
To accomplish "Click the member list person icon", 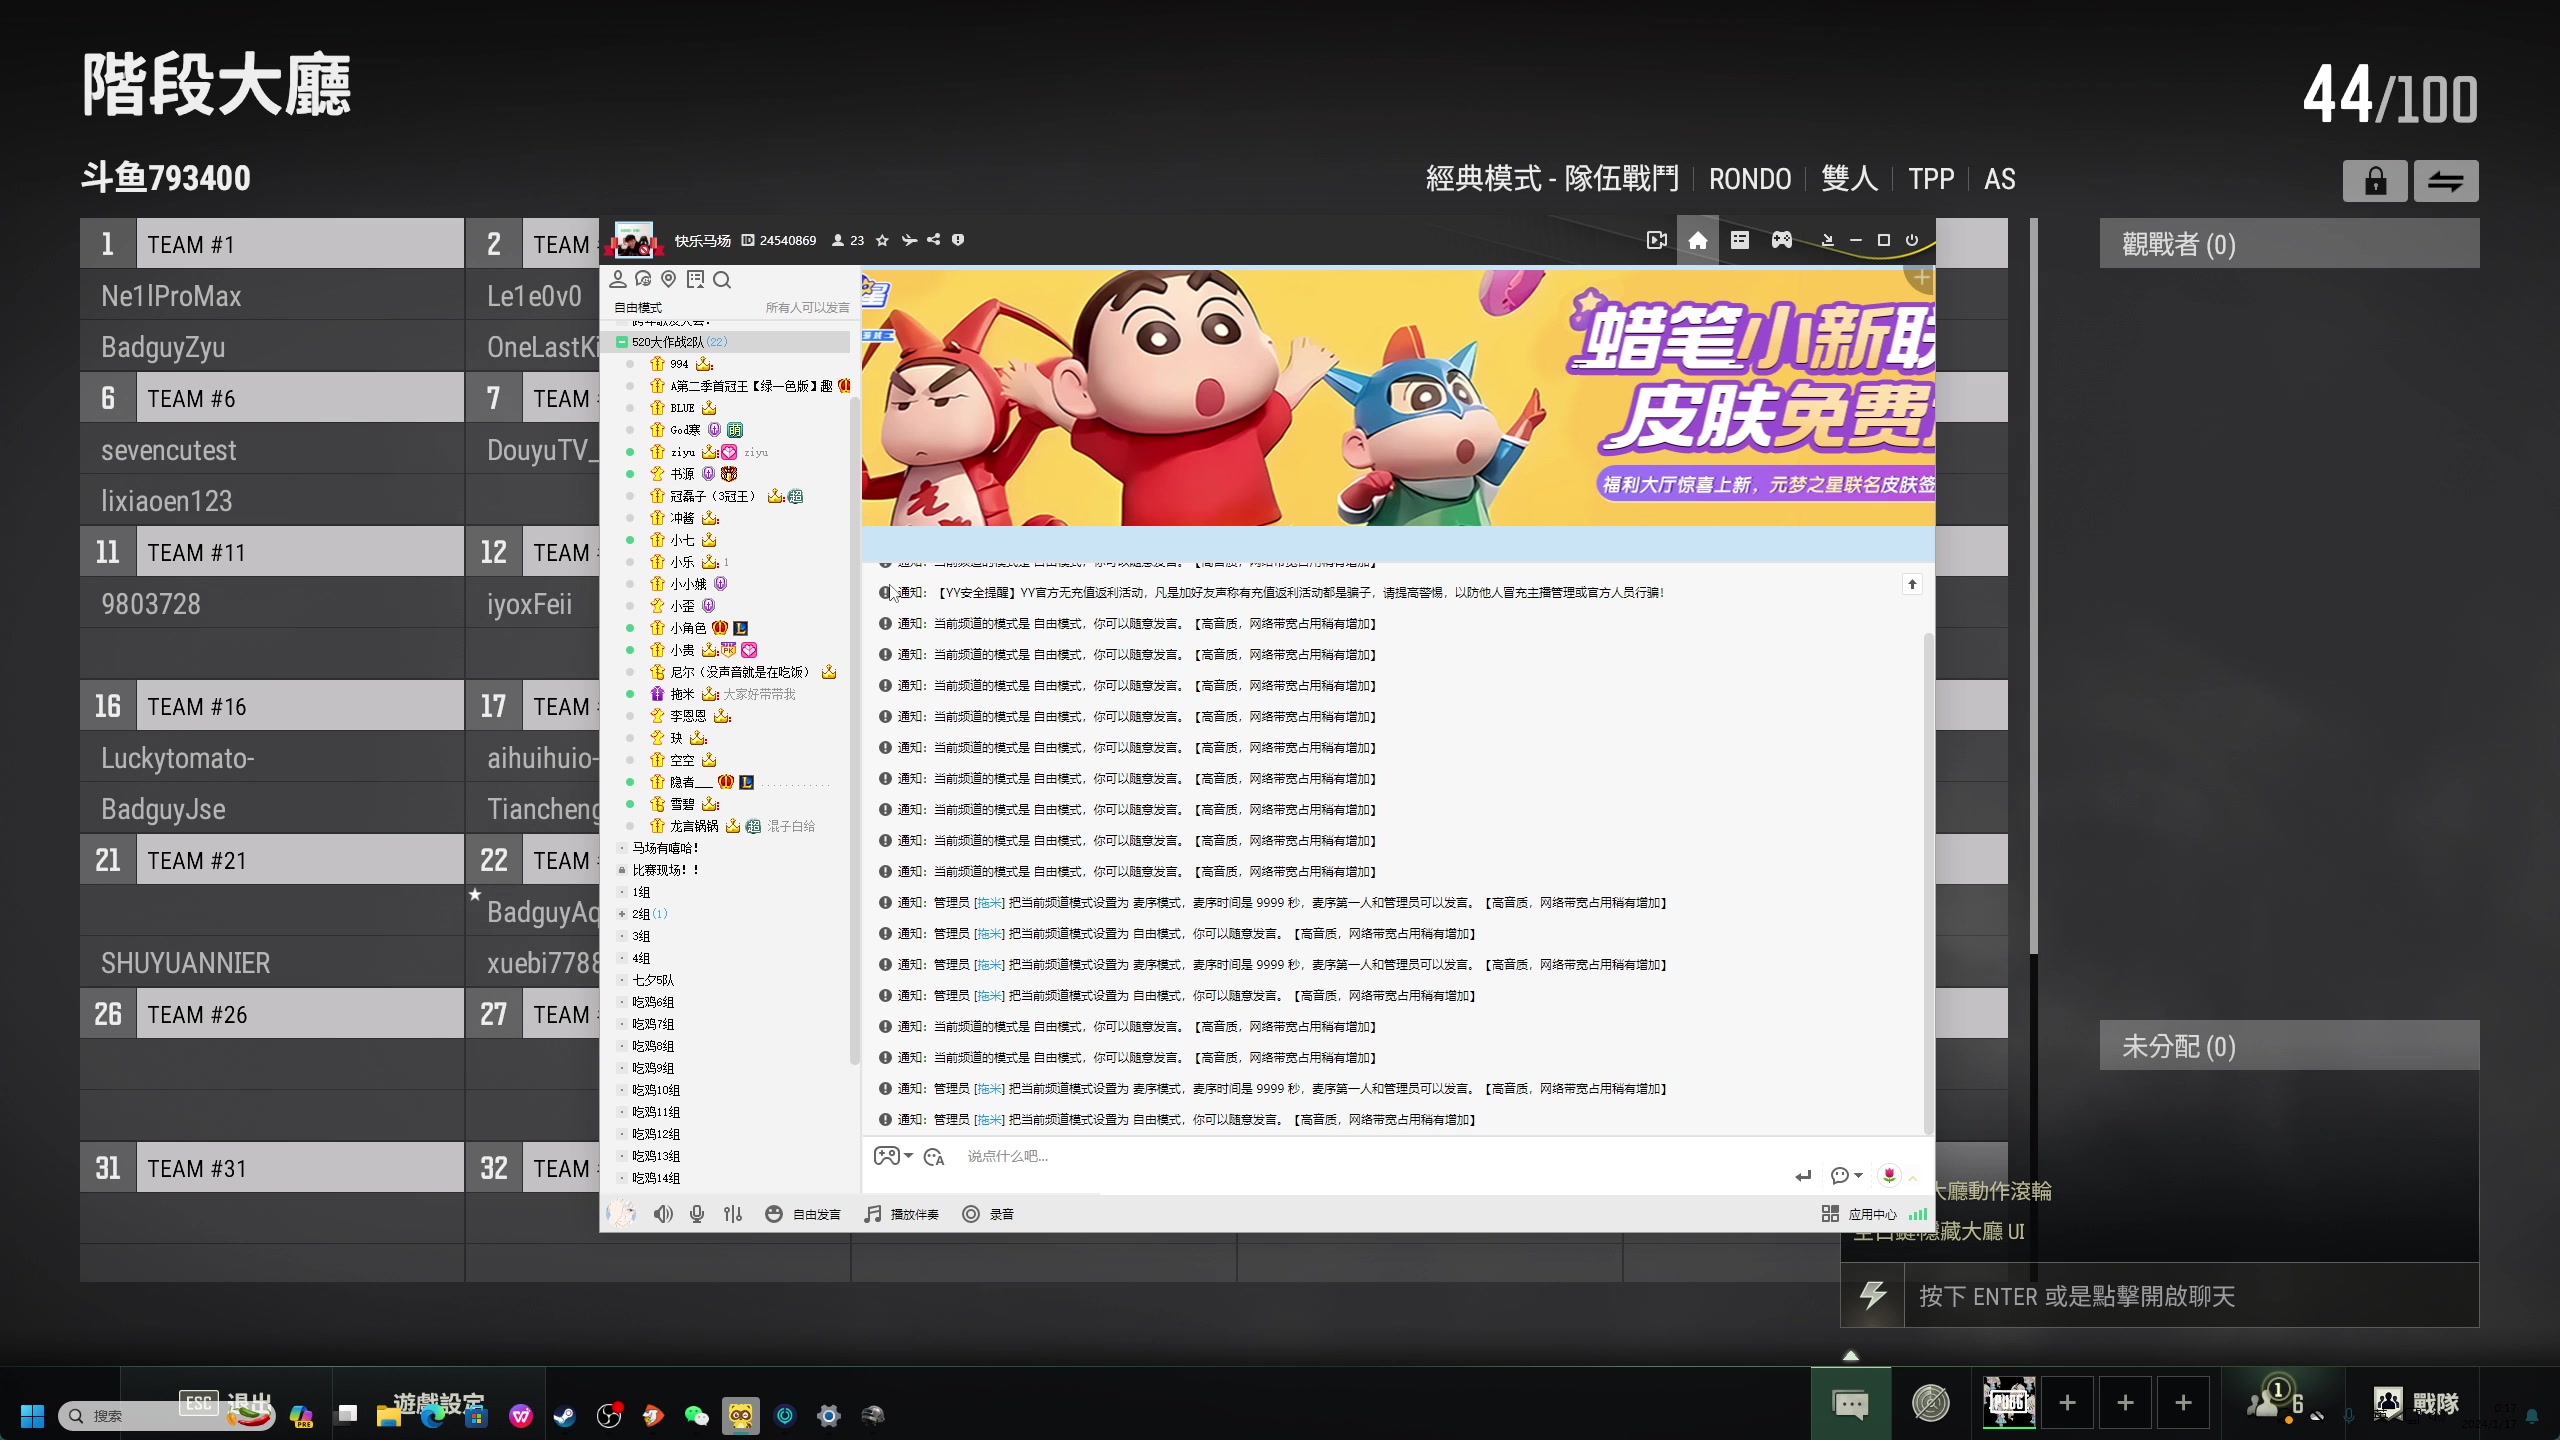I will pos(619,280).
